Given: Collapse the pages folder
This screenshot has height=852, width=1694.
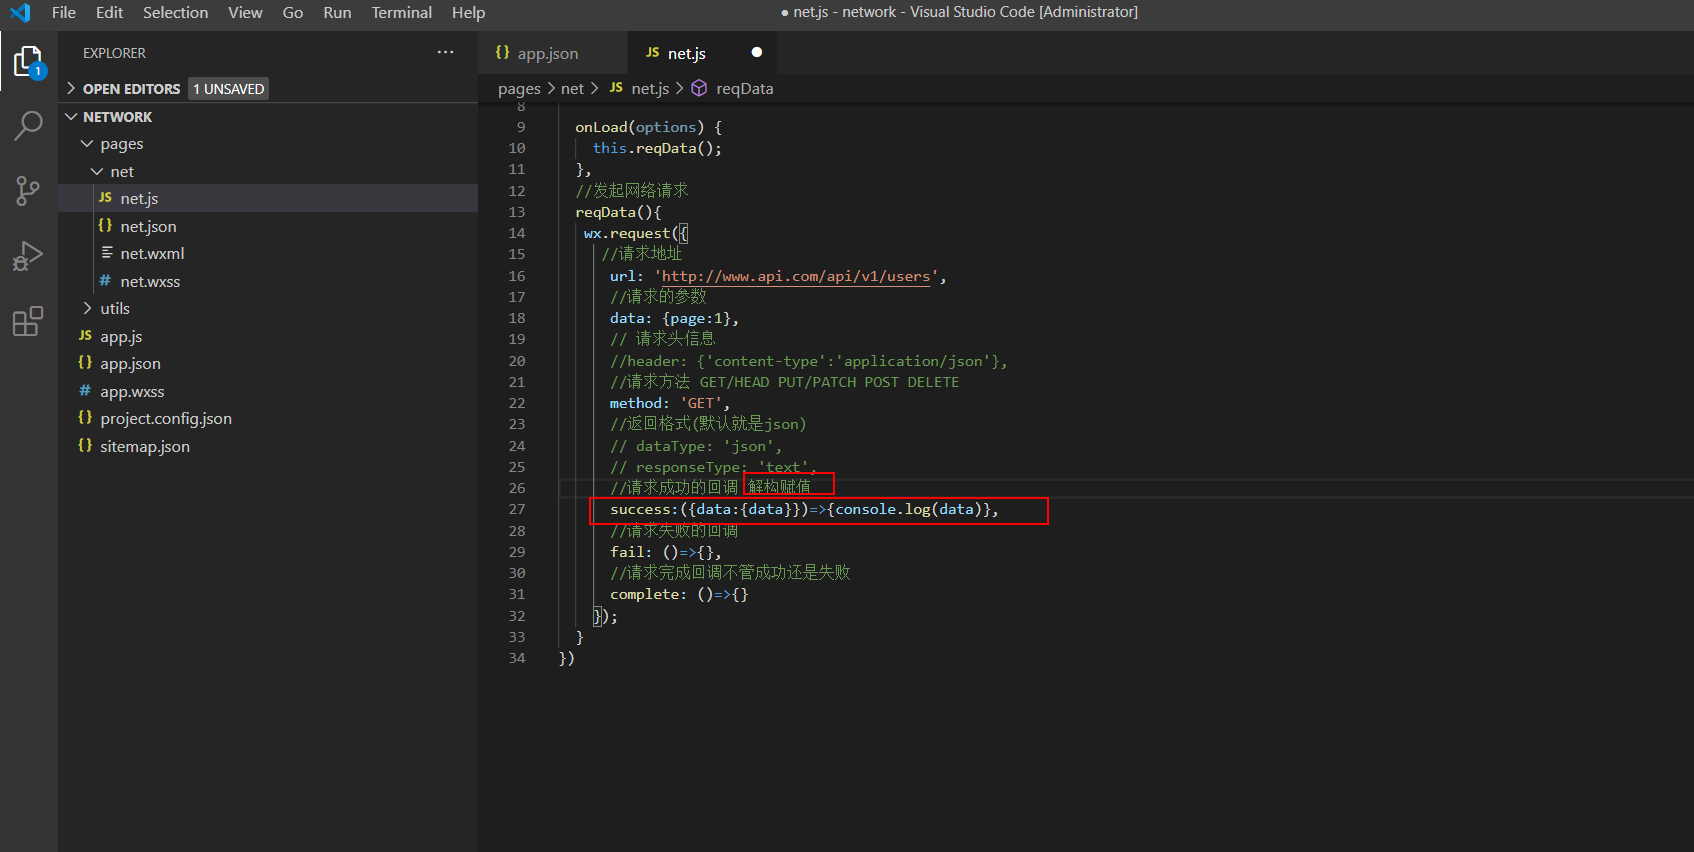Looking at the screenshot, I should [x=87, y=143].
